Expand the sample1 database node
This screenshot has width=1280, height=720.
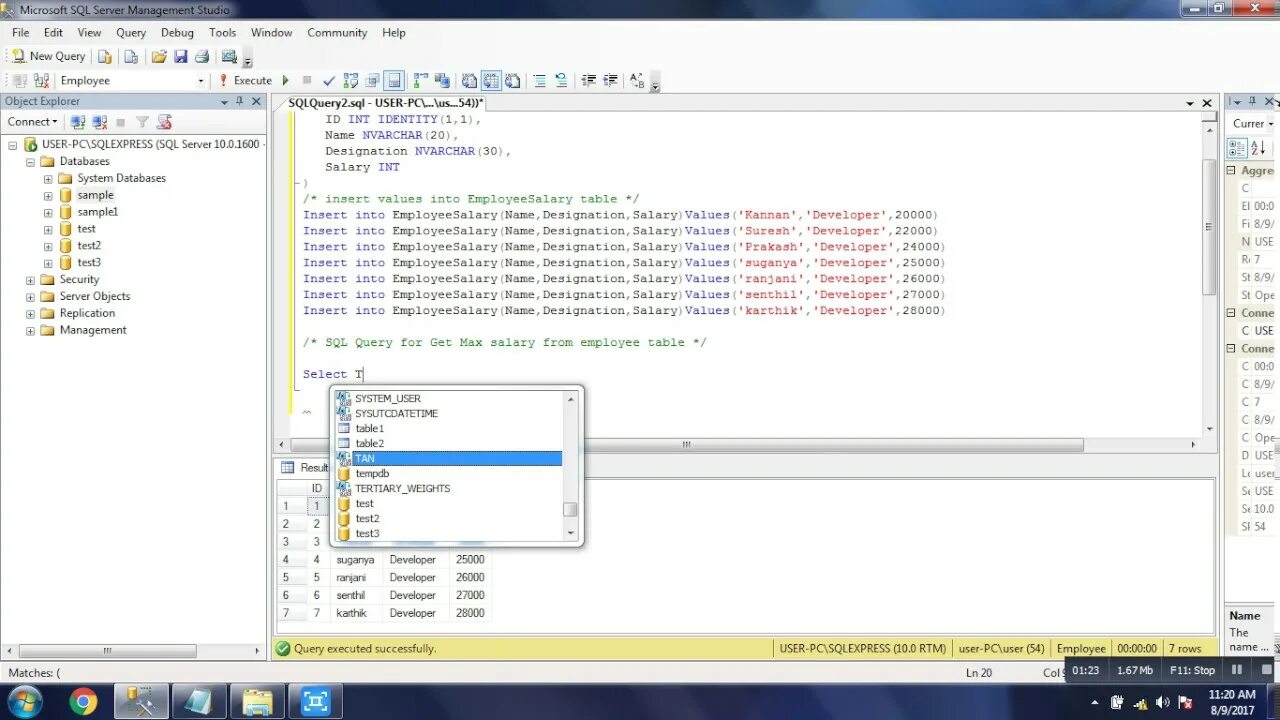48,212
